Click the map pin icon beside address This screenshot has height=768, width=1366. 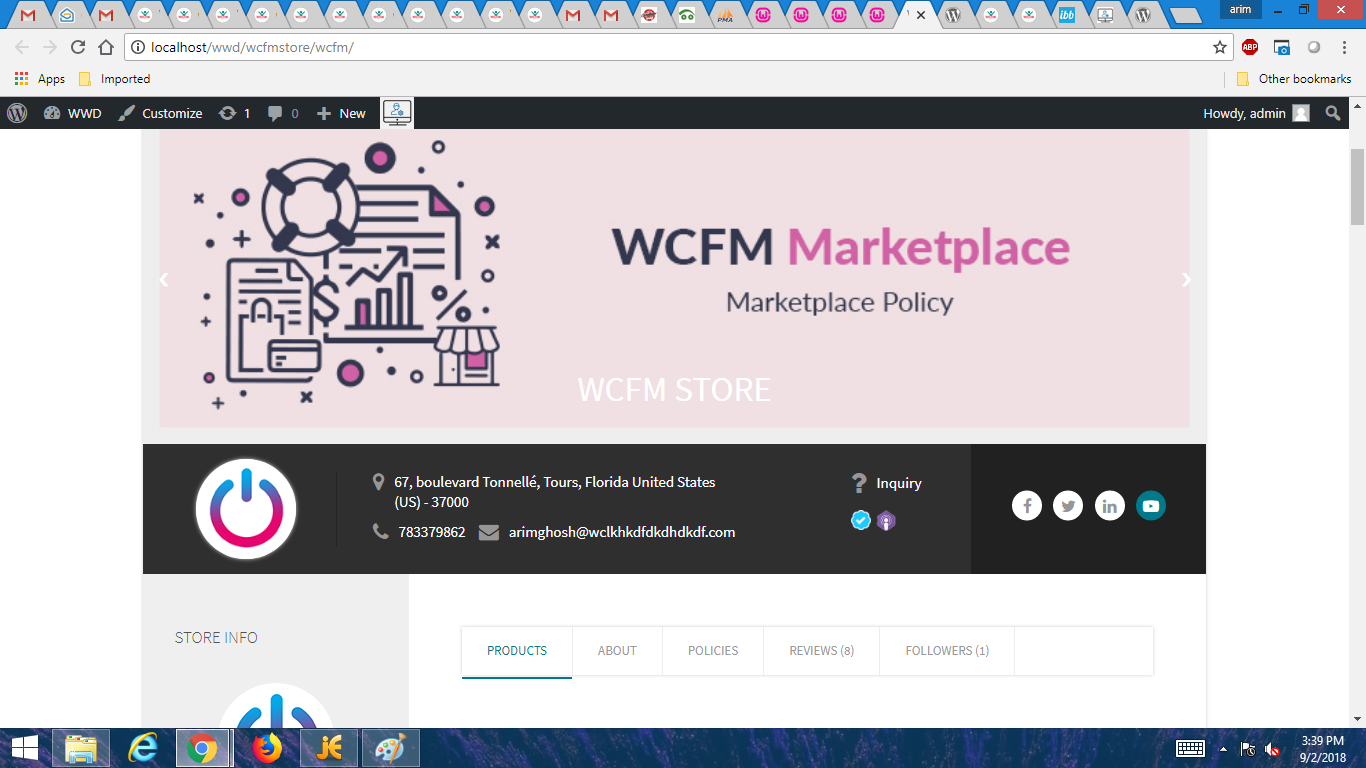click(378, 483)
